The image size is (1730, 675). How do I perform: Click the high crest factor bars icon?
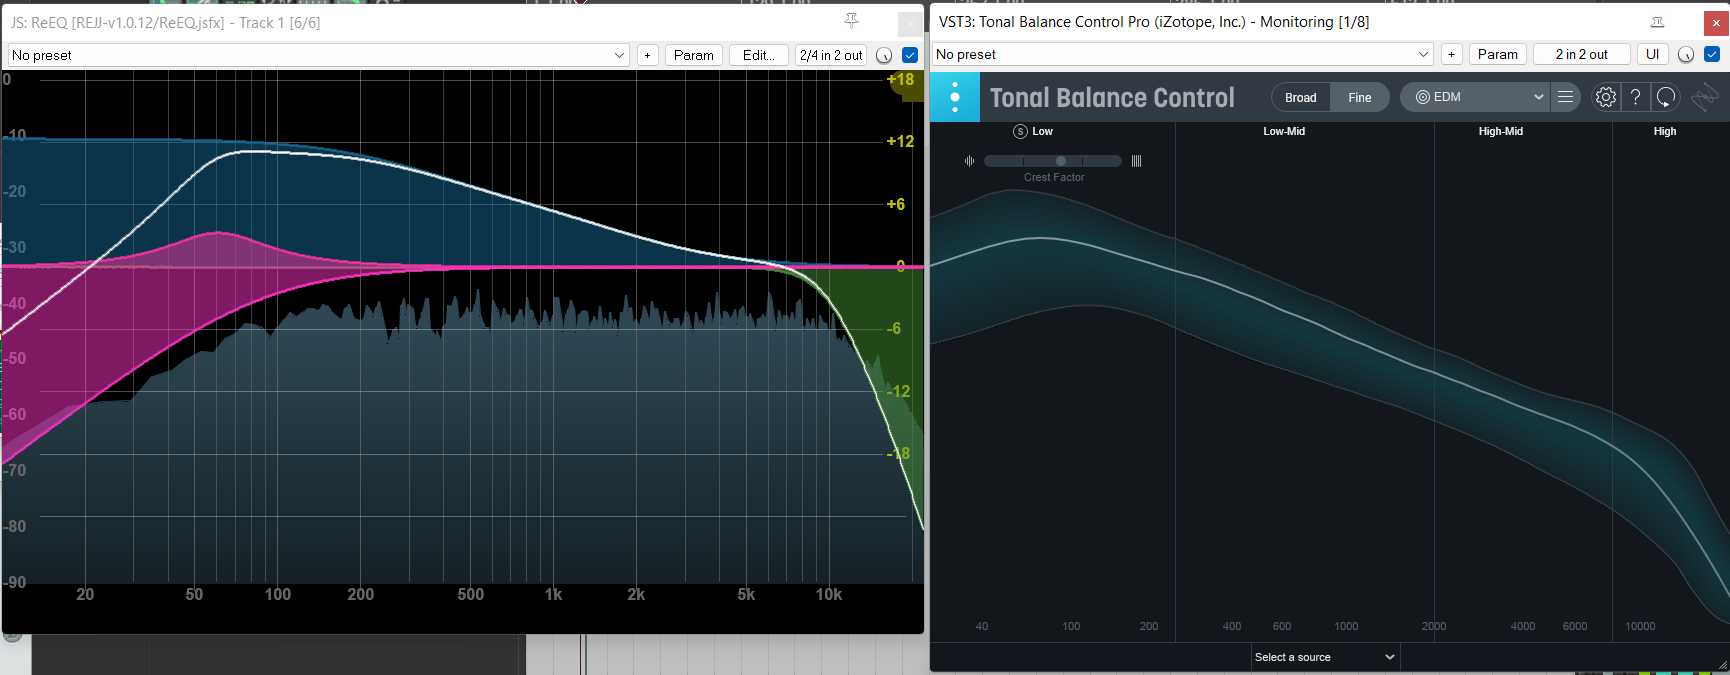[x=1136, y=161]
